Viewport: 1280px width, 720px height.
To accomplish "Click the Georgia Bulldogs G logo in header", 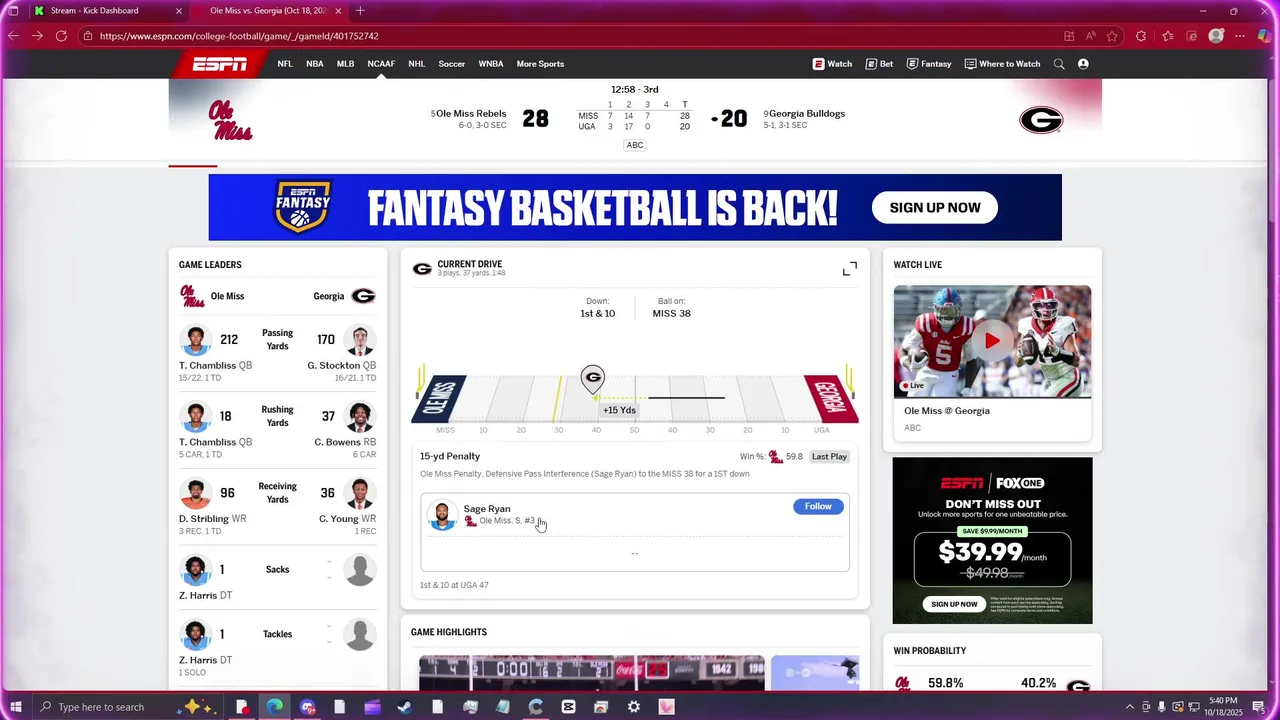I will (x=1041, y=121).
